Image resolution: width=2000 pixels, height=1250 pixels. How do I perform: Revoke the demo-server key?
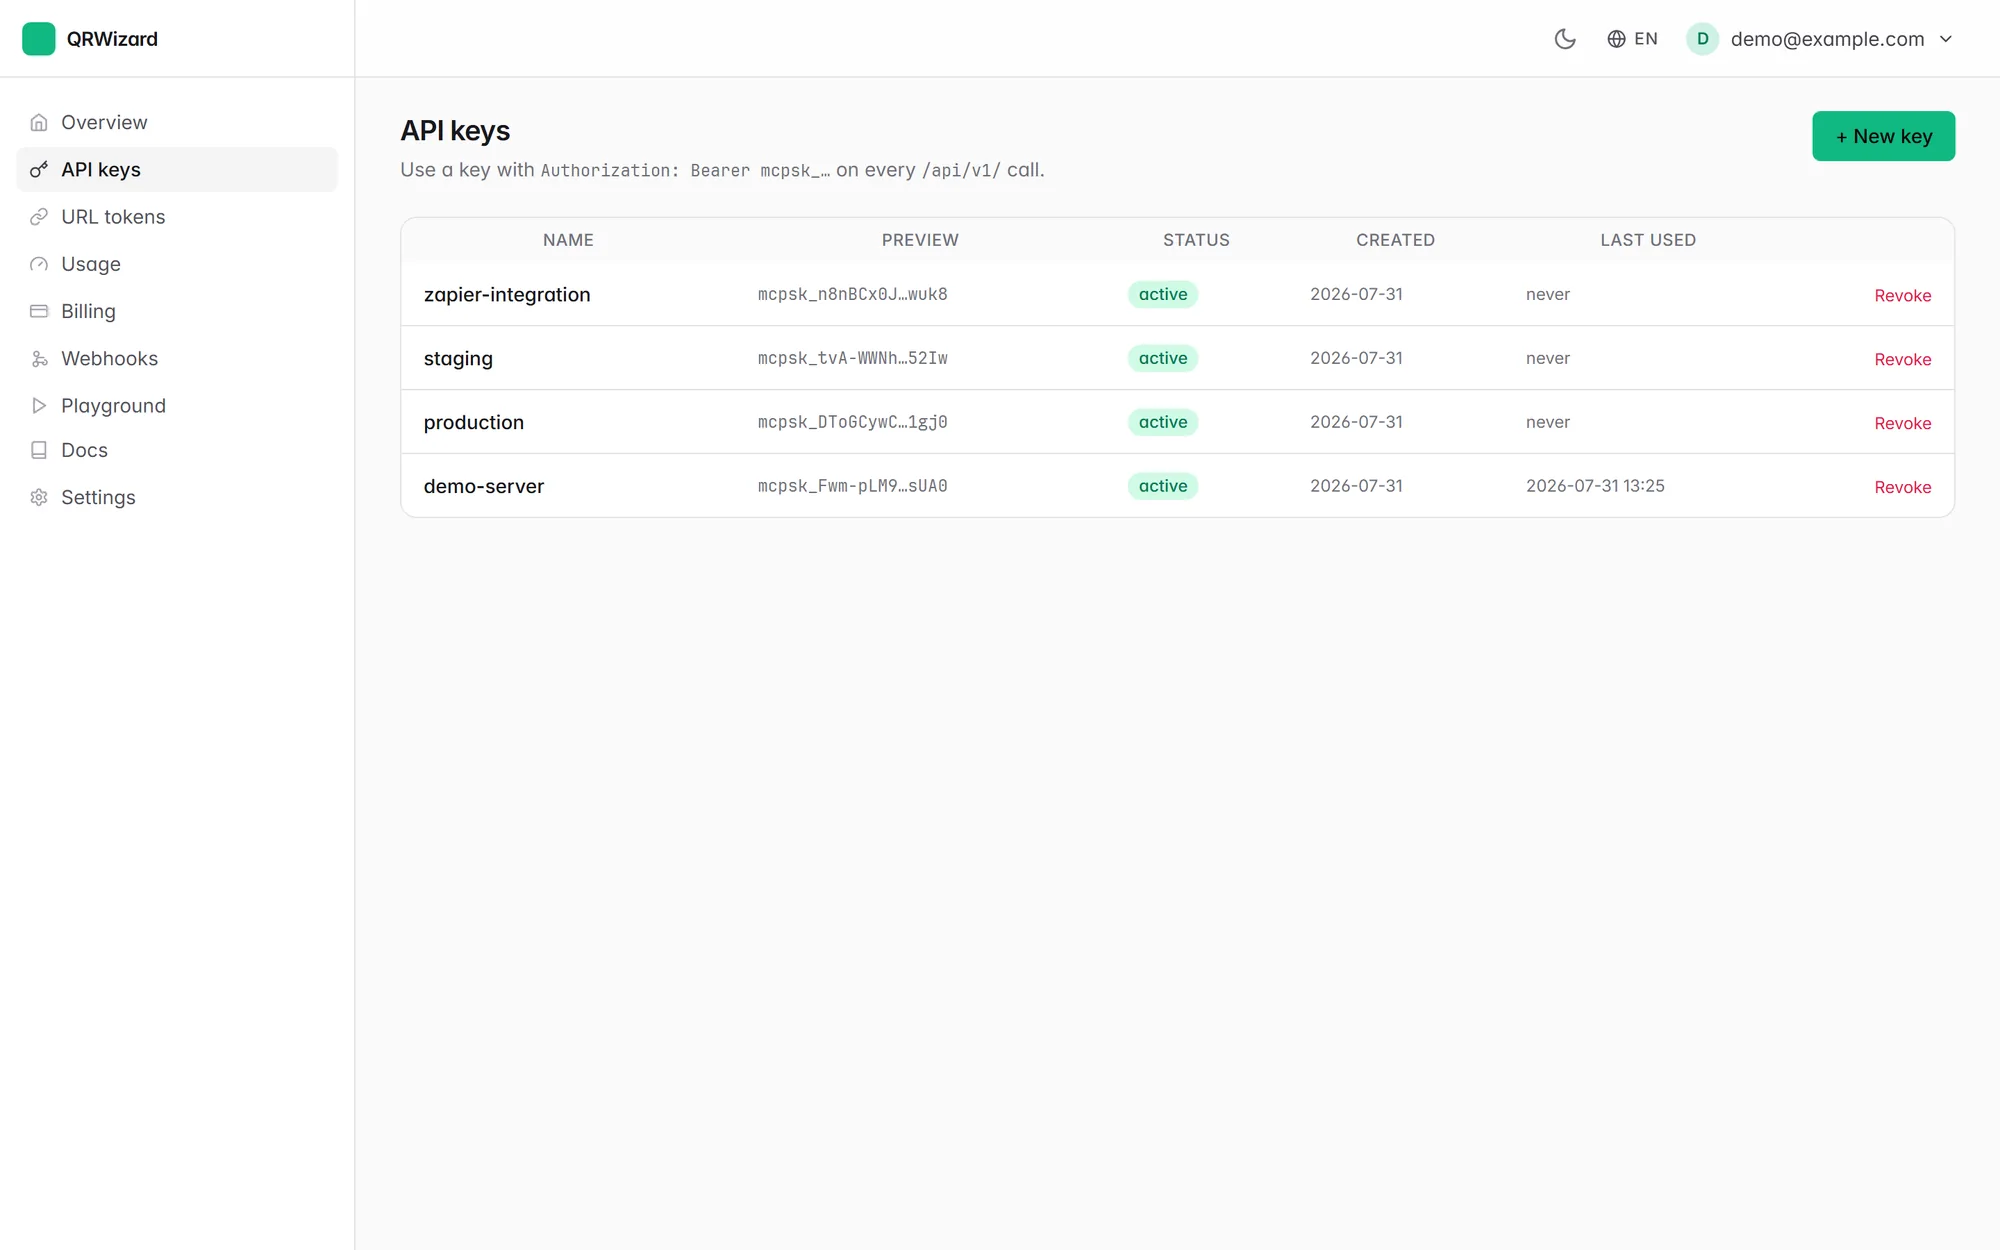click(x=1902, y=487)
